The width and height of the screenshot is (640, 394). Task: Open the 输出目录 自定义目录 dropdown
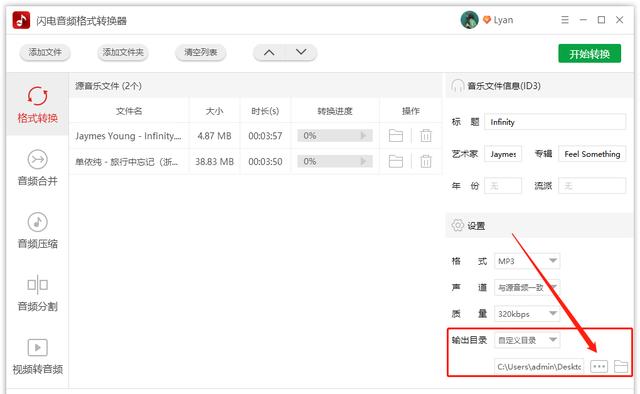(527, 340)
